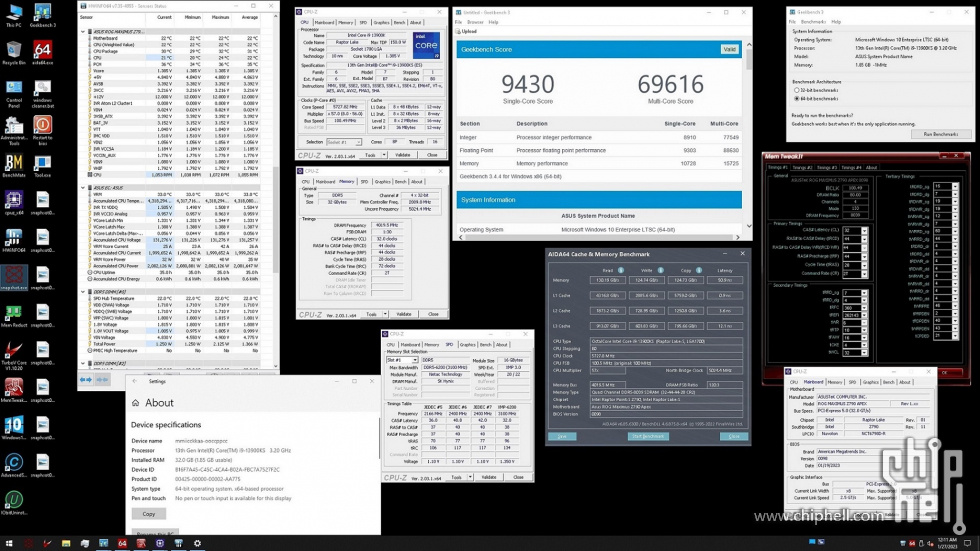980x551 pixels.
Task: Open Settings gear on the taskbar
Action: pos(198,544)
